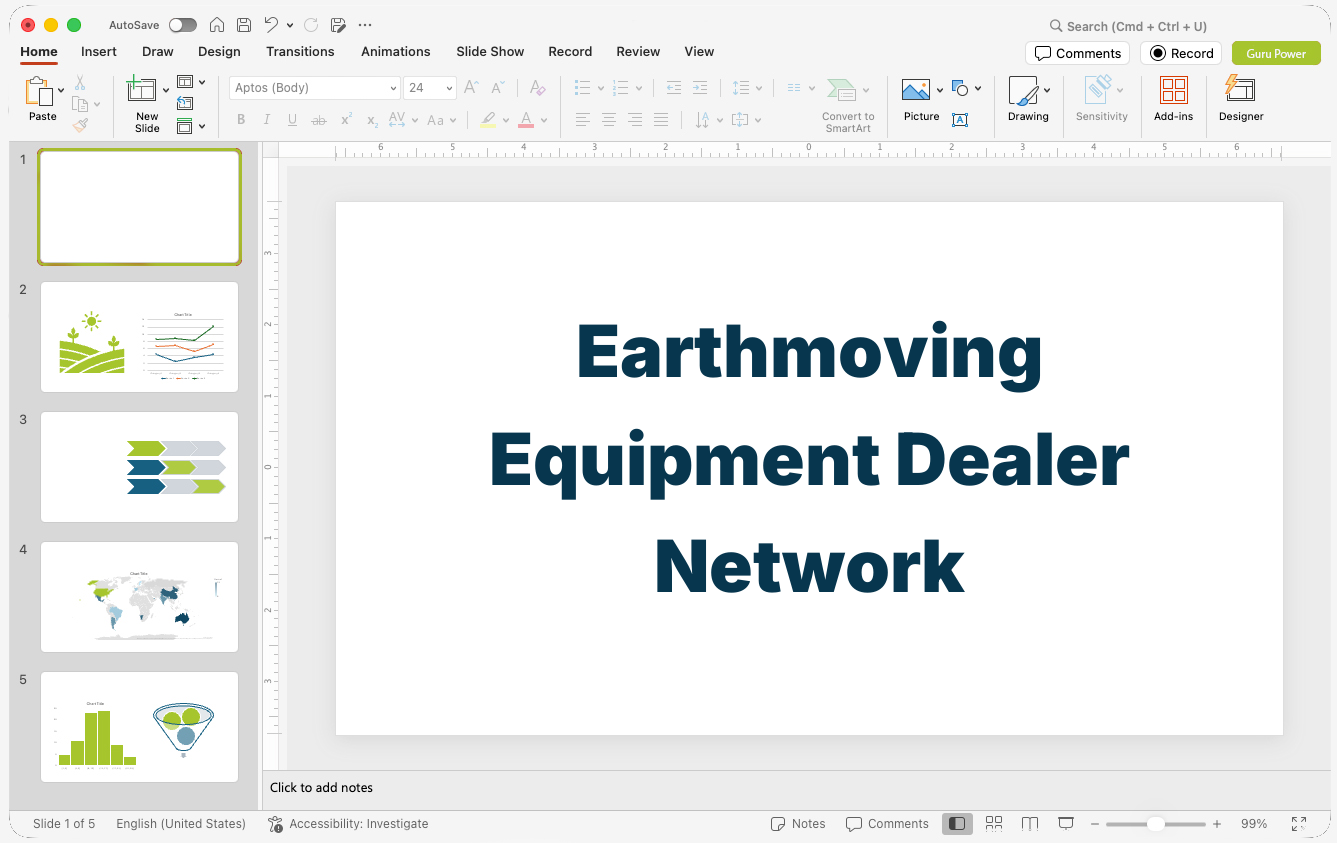Click the Redo icon

(311, 25)
